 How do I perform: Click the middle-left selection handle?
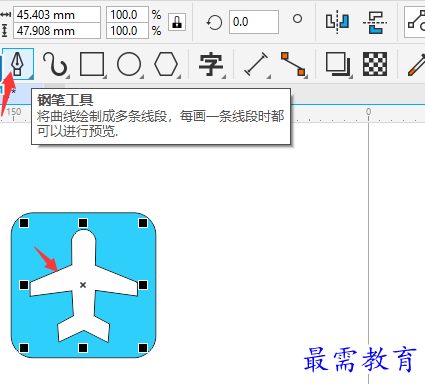pos(24,285)
